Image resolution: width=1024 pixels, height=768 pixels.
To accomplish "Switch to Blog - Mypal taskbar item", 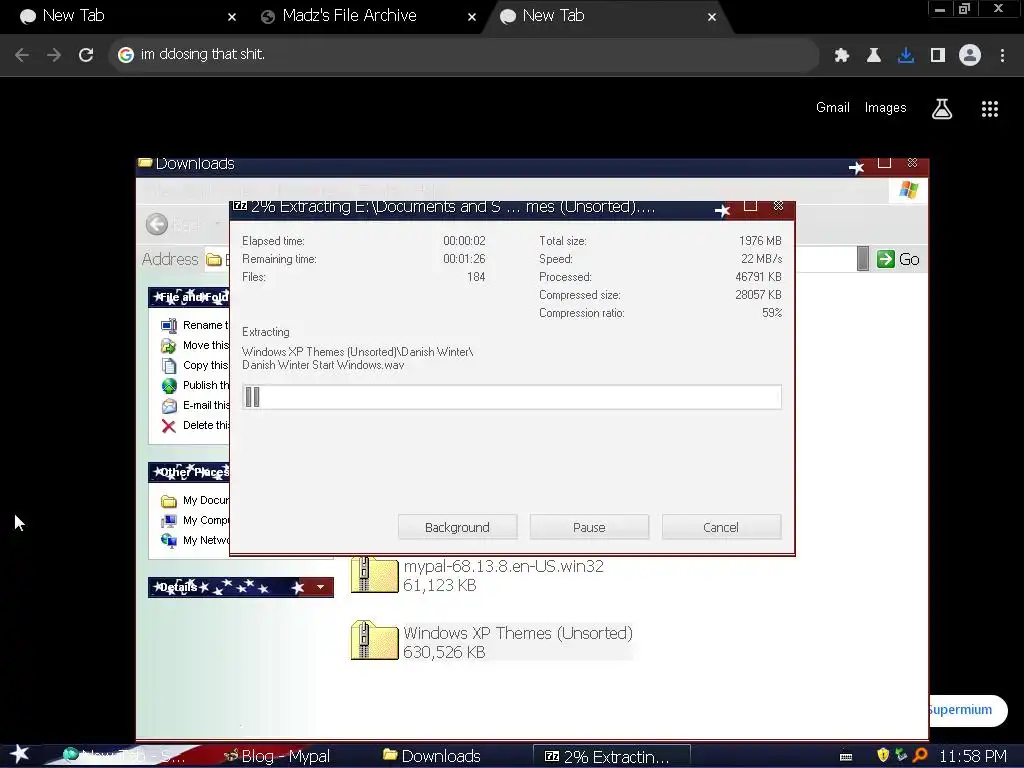I will pyautogui.click(x=278, y=756).
